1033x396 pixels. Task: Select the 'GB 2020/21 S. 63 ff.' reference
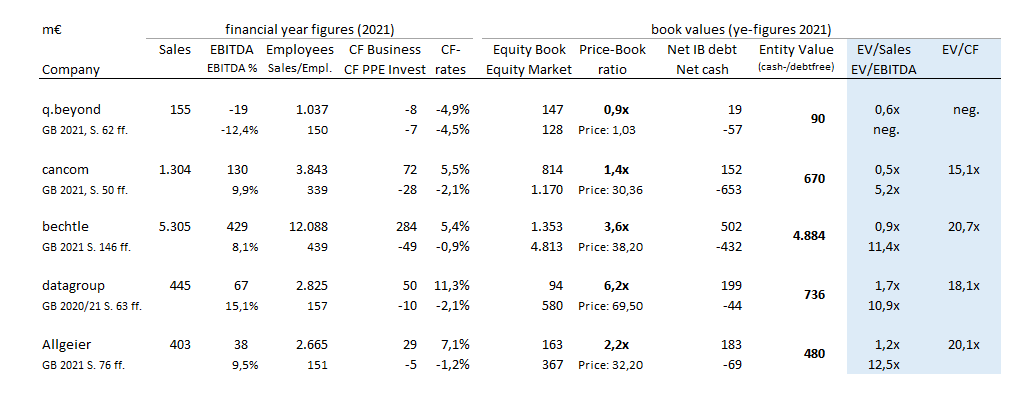(x=92, y=306)
